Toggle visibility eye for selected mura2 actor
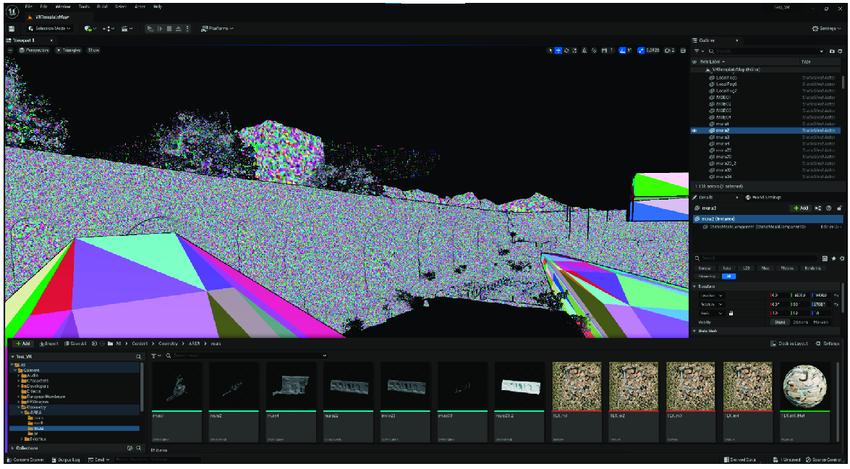850x469 pixels. (x=694, y=130)
